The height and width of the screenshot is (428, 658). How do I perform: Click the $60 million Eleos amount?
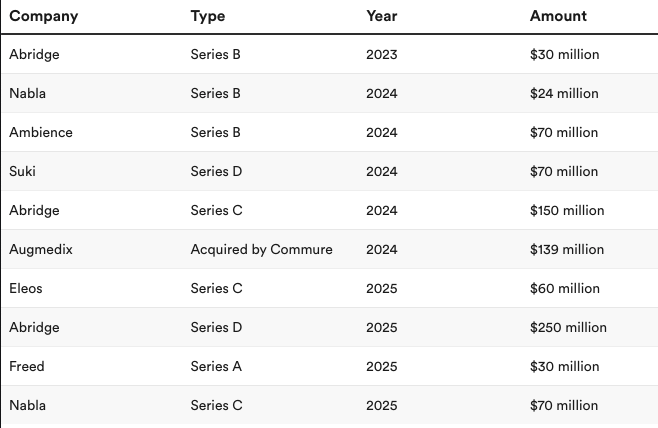tap(564, 288)
